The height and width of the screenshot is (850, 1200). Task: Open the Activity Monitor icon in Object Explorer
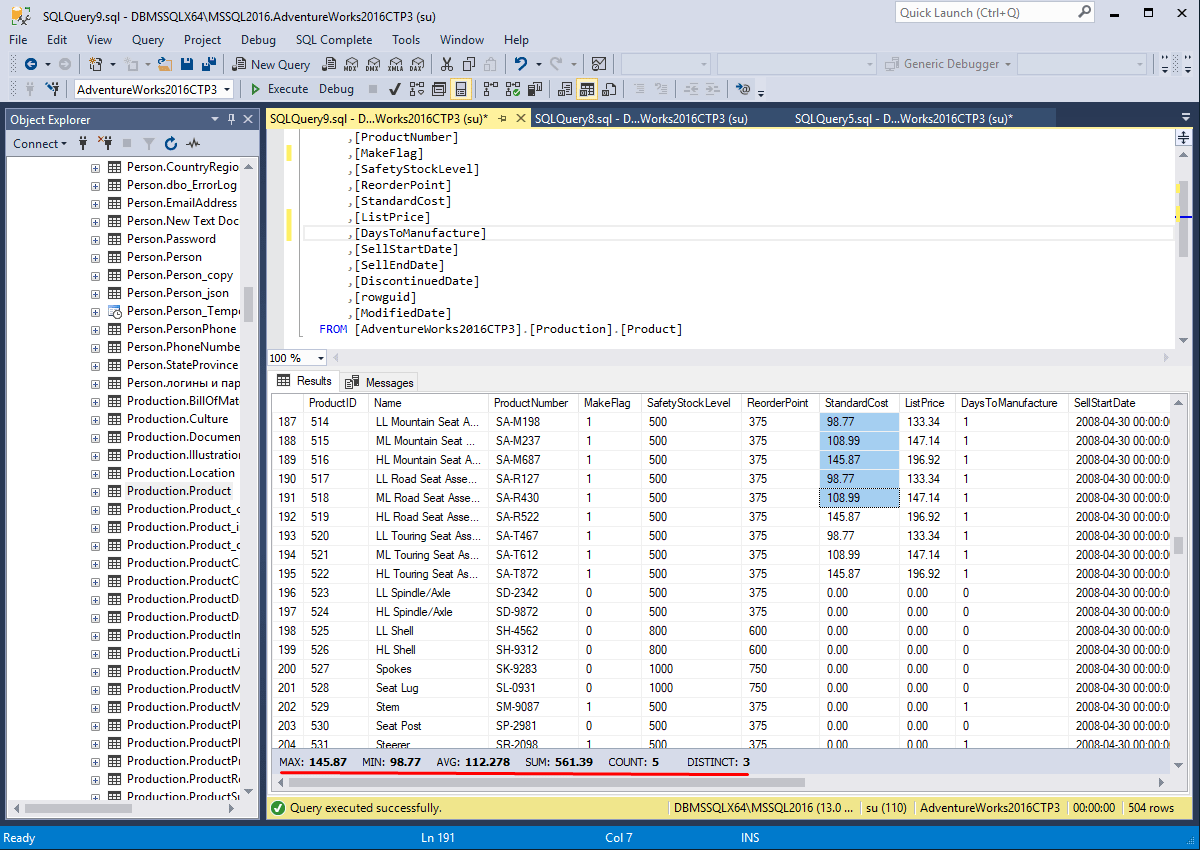(x=193, y=144)
